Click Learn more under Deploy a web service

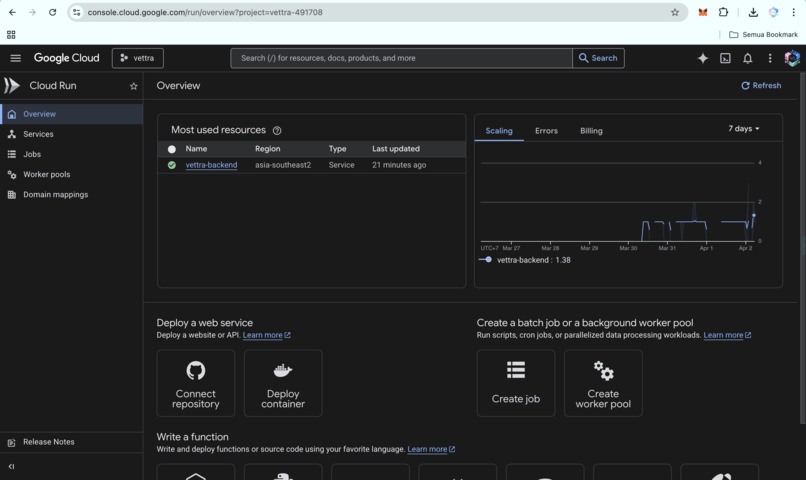click(266, 335)
